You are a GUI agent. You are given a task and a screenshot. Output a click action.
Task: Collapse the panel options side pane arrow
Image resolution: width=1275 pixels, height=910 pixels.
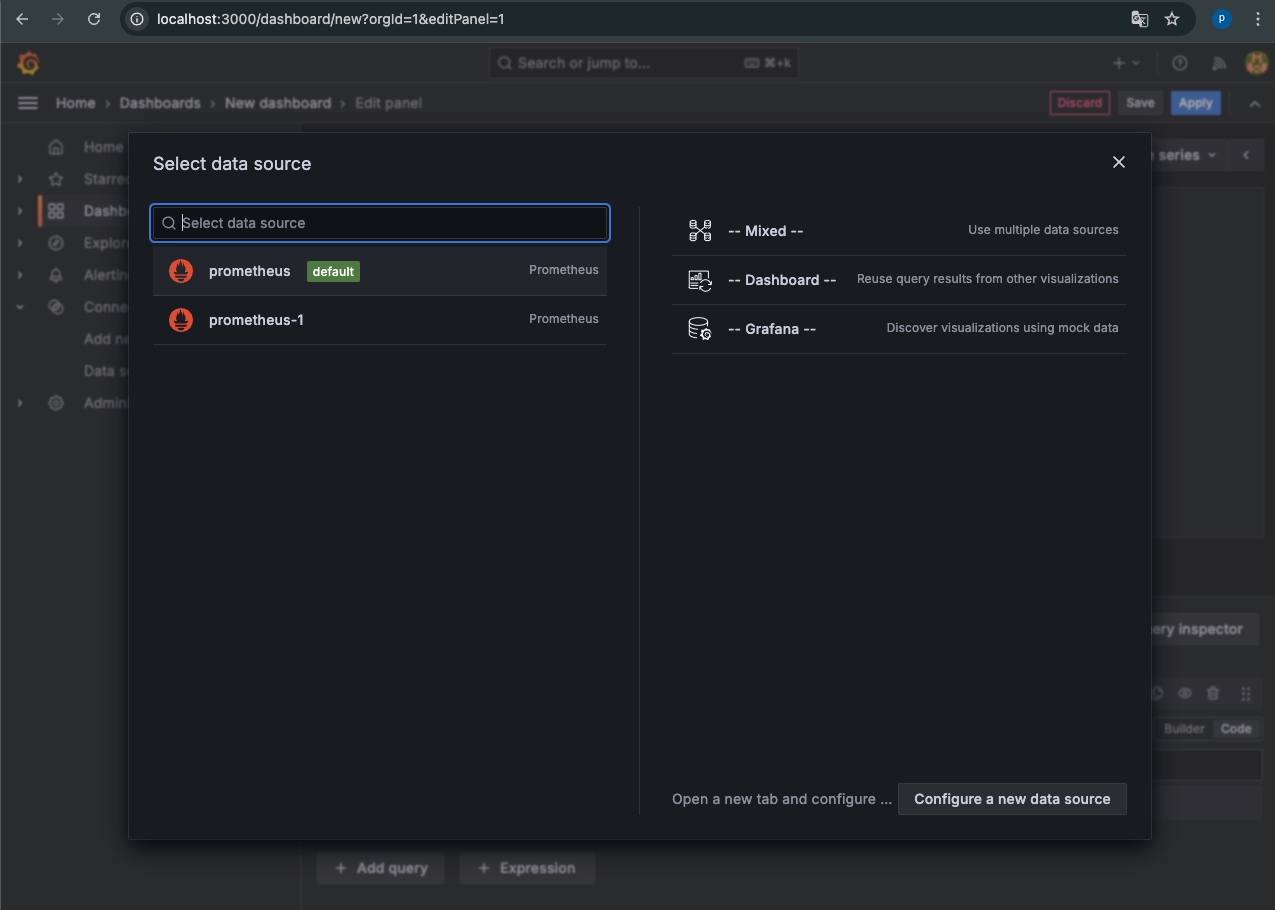[x=1246, y=155]
